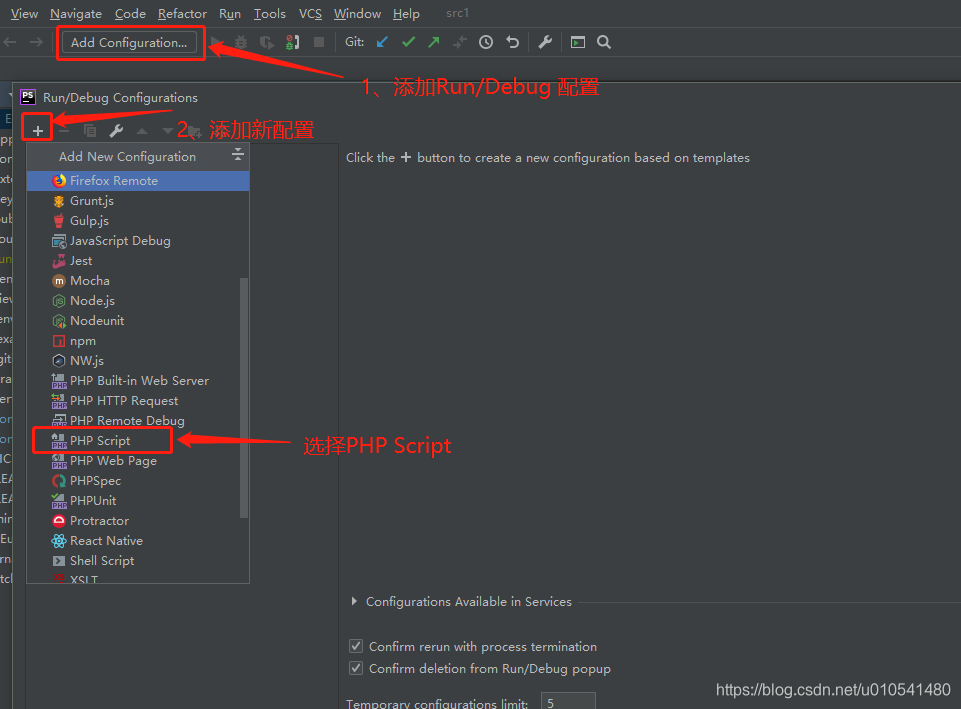Click the minus remove configuration icon
This screenshot has width=961, height=709.
64,131
